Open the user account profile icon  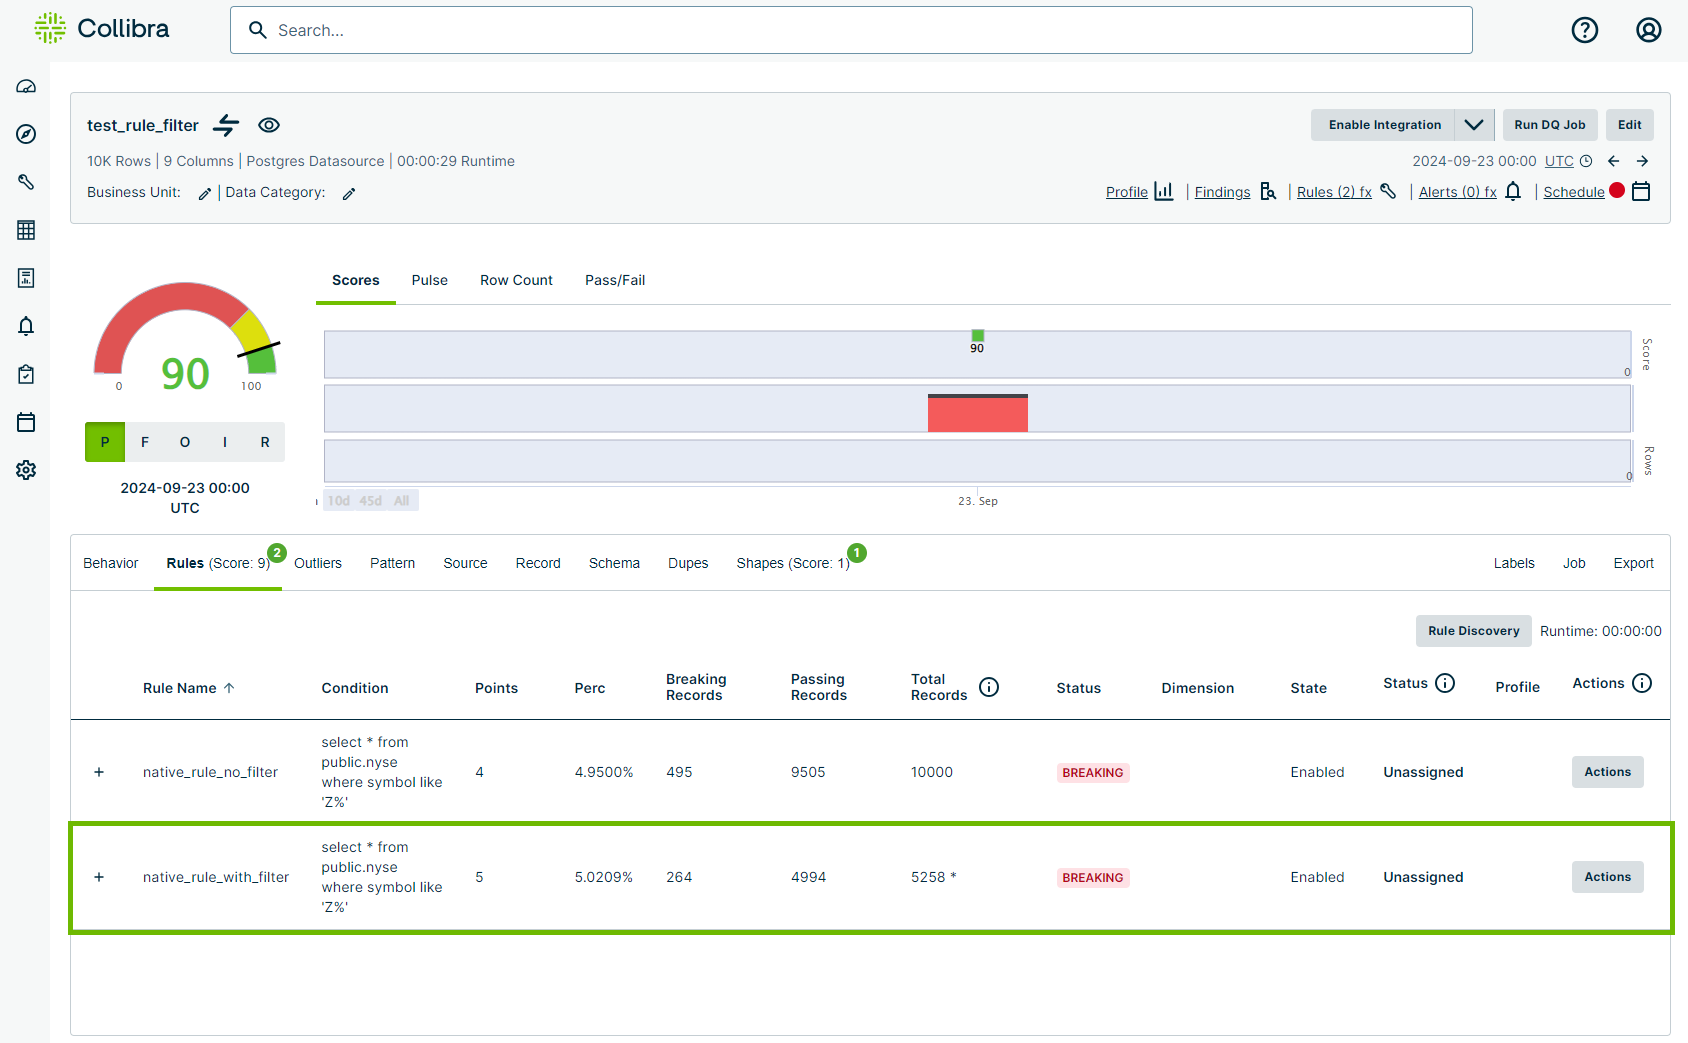click(1649, 30)
